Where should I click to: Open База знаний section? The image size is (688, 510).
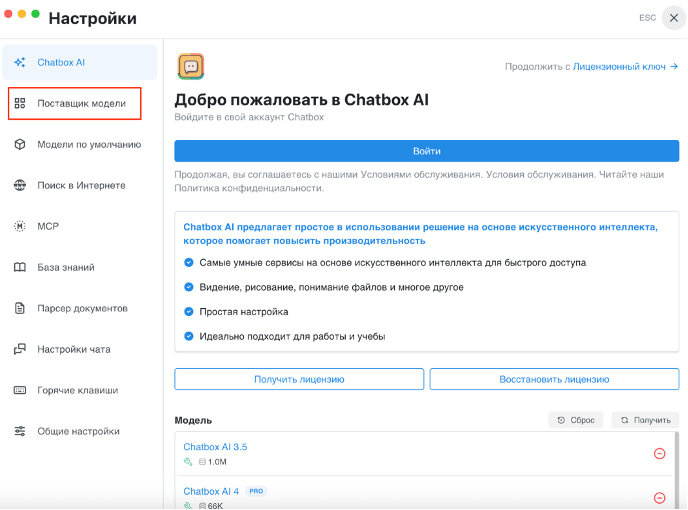tap(80, 267)
